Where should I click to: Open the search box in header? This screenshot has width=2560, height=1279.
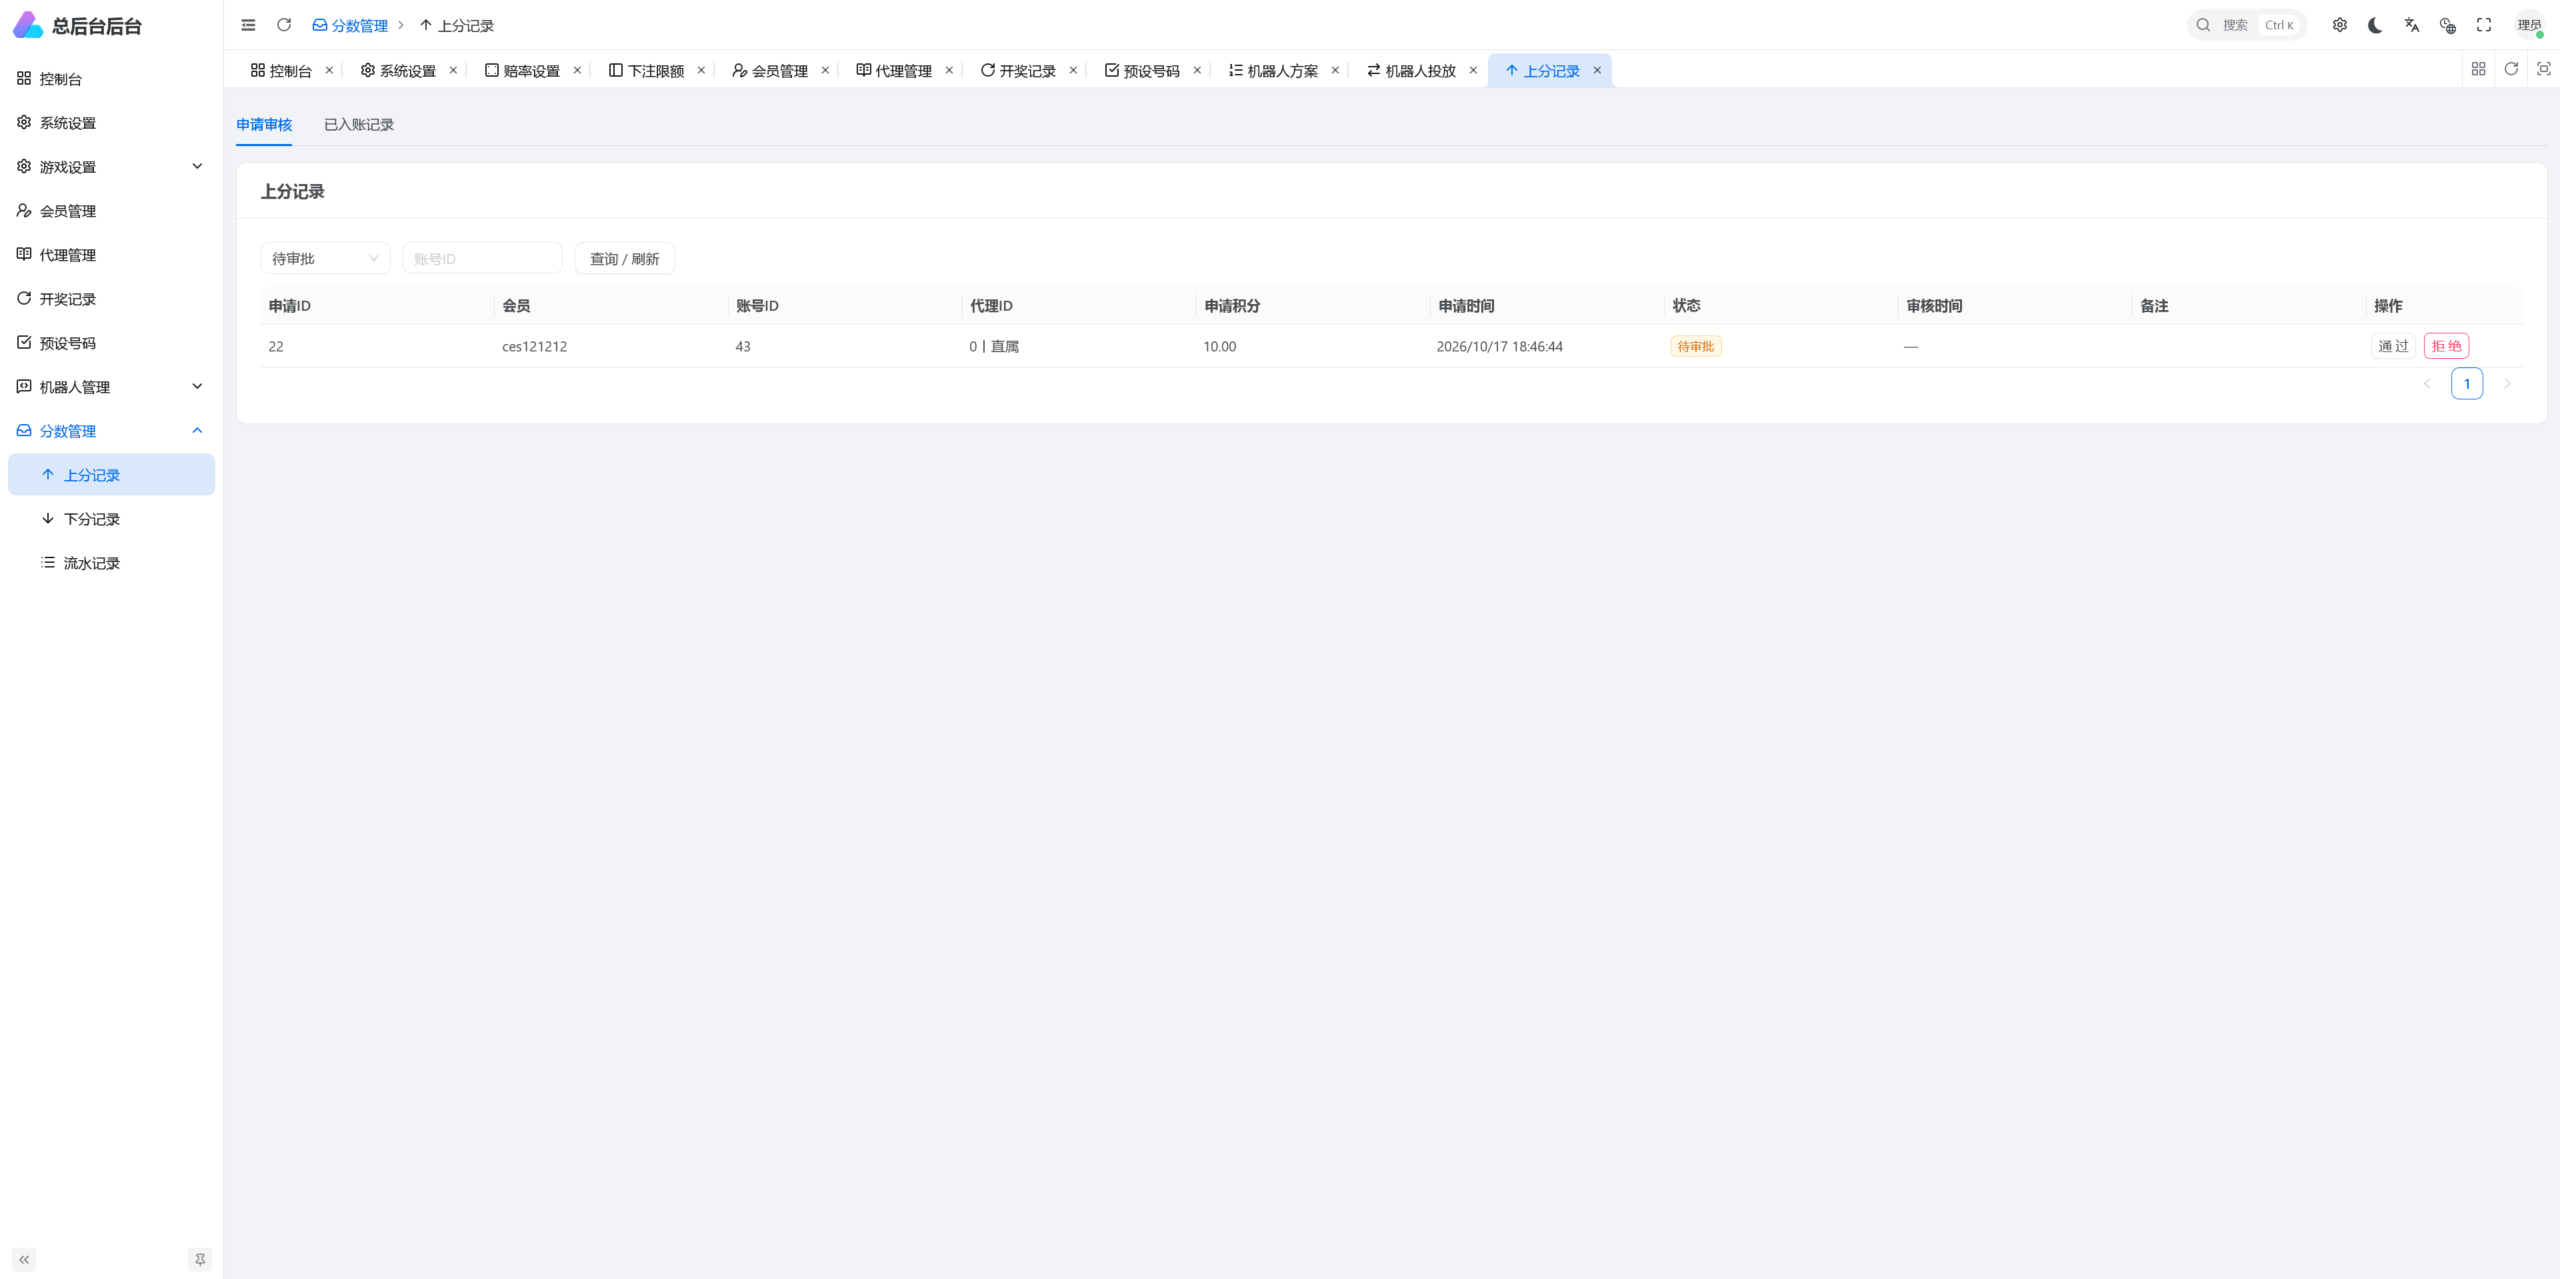[x=2247, y=25]
